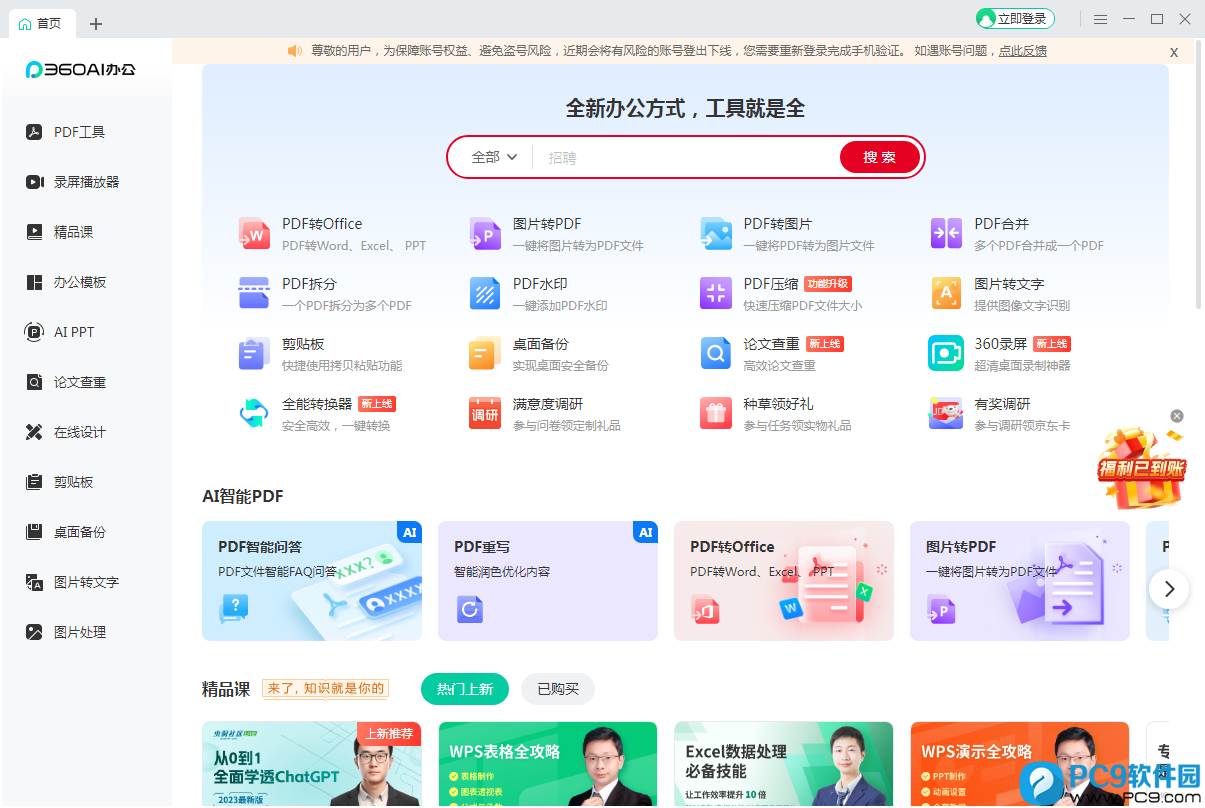Switch to the 首页 tab
Viewport: 1205px width, 808px height.
tap(40, 23)
